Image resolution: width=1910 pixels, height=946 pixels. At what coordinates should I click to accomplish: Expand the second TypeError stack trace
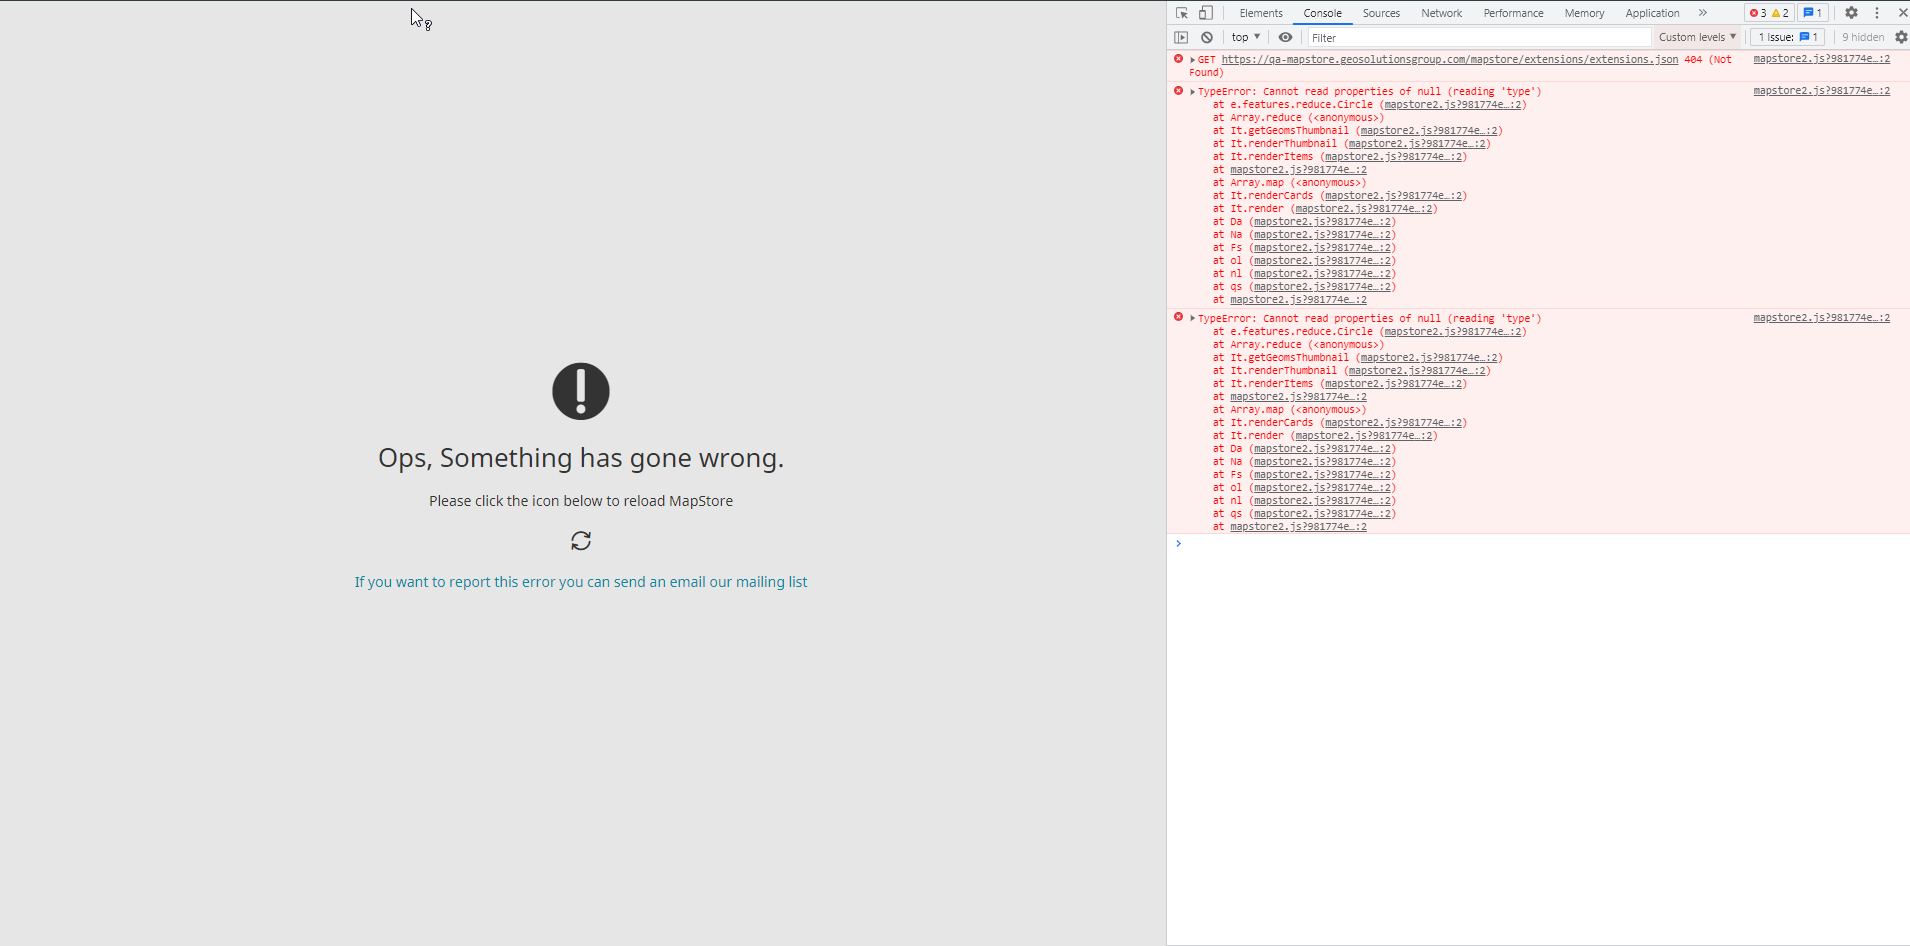tap(1192, 318)
